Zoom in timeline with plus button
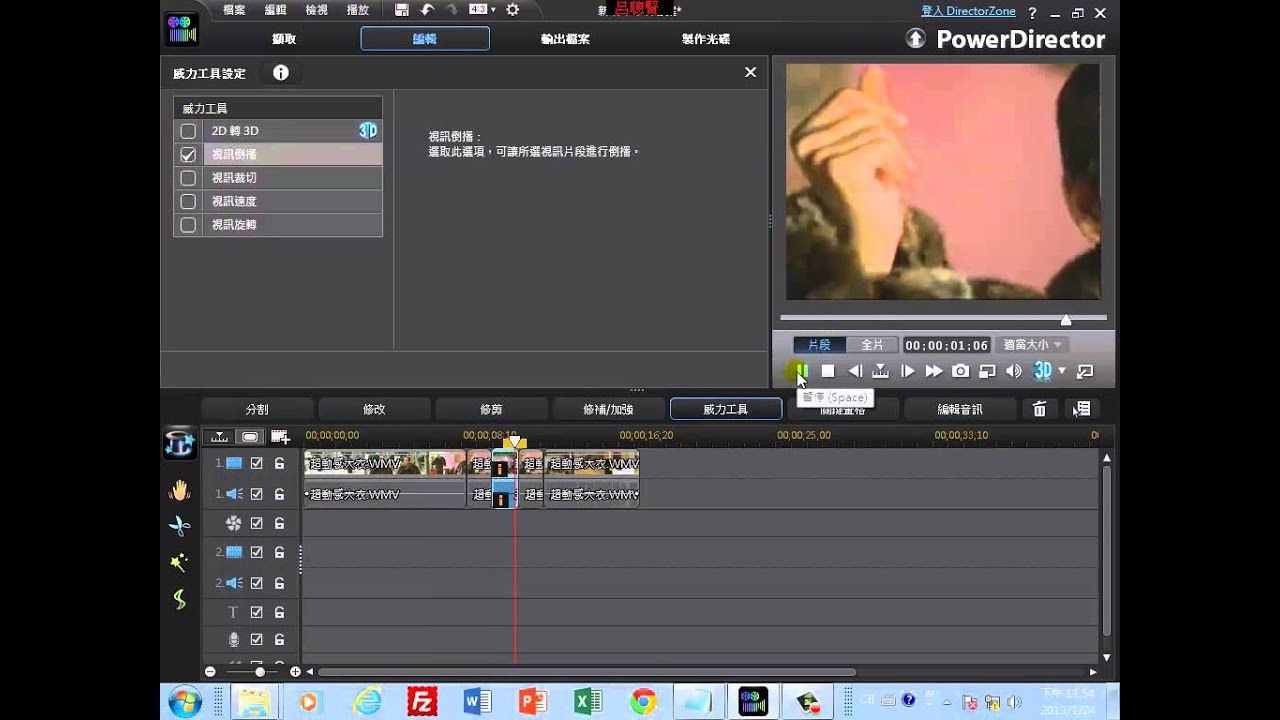Image resolution: width=1280 pixels, height=720 pixels. click(295, 672)
